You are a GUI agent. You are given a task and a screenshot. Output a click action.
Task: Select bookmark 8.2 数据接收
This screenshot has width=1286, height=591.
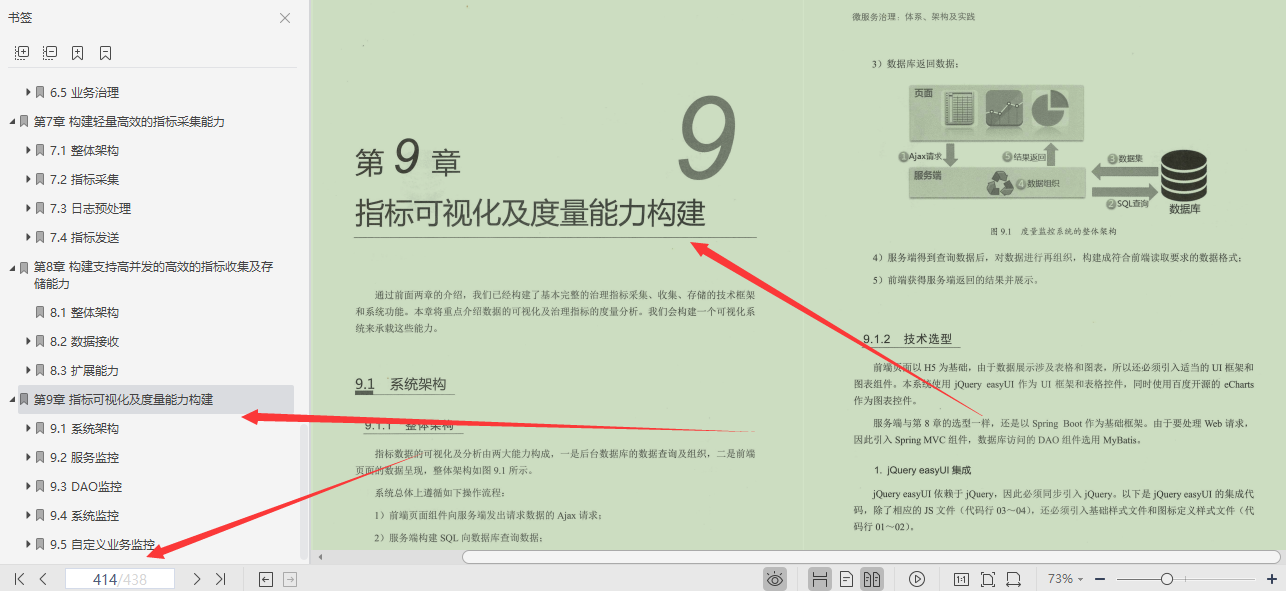coord(84,341)
